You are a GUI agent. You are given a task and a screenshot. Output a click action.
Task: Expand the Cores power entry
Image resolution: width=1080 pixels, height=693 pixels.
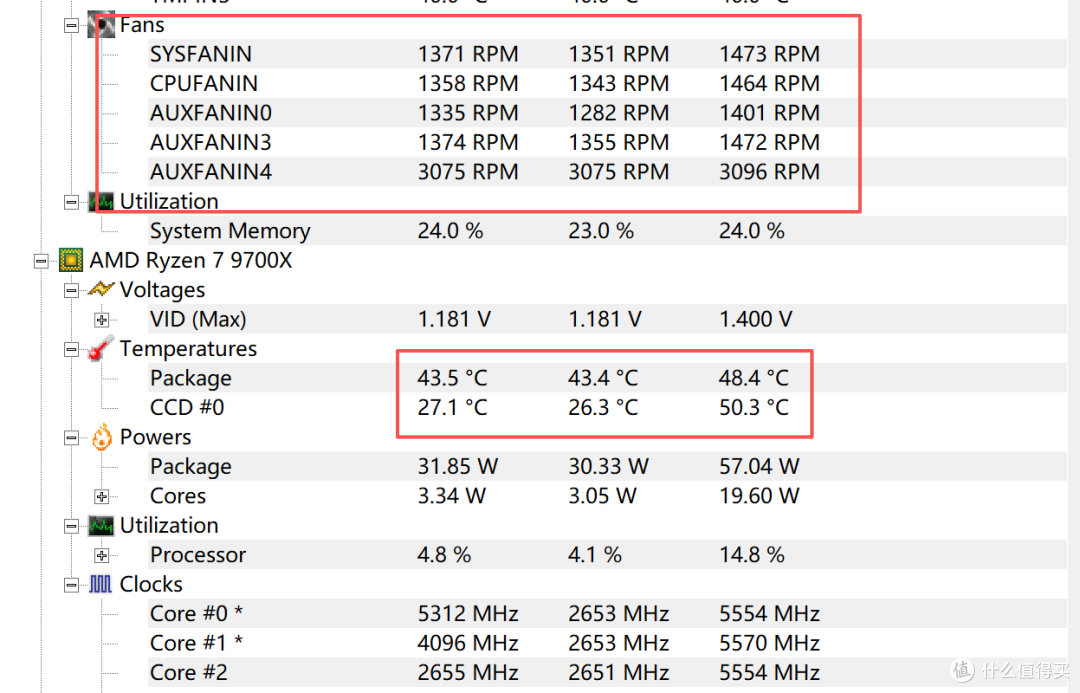(x=101, y=497)
